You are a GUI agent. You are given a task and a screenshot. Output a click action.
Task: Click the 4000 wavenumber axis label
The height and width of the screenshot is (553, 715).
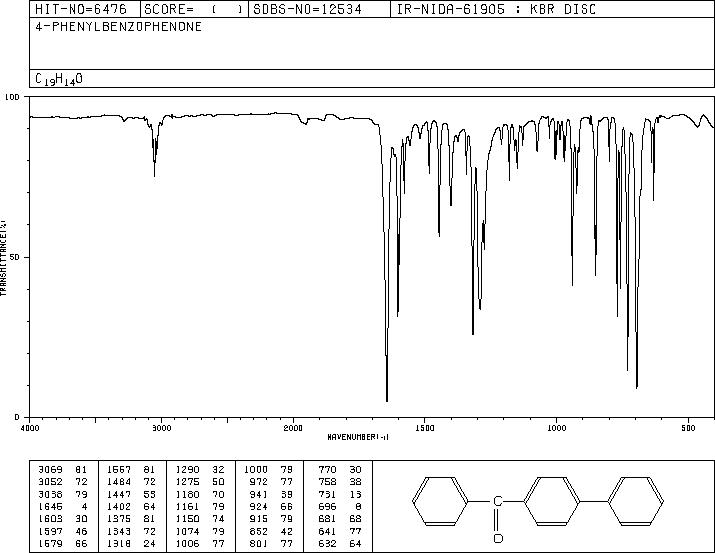30,428
